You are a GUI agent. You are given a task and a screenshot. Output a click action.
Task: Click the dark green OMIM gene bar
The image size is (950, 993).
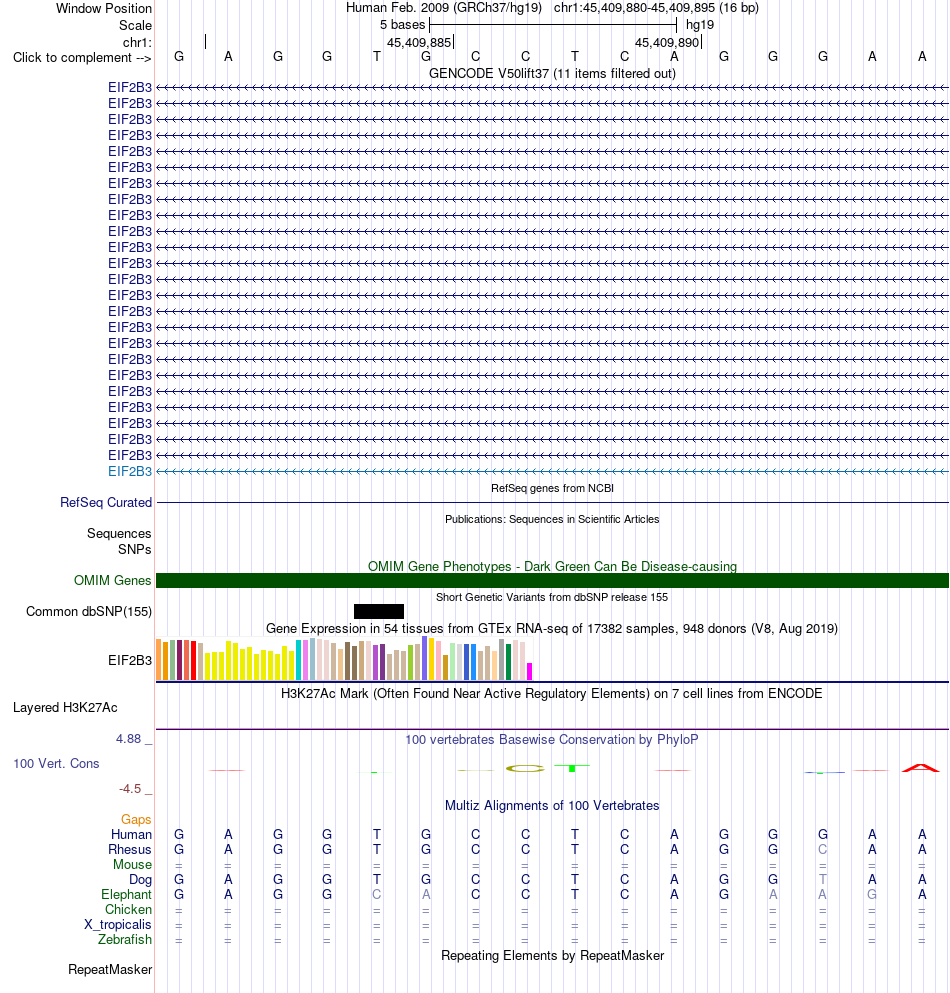click(x=552, y=581)
